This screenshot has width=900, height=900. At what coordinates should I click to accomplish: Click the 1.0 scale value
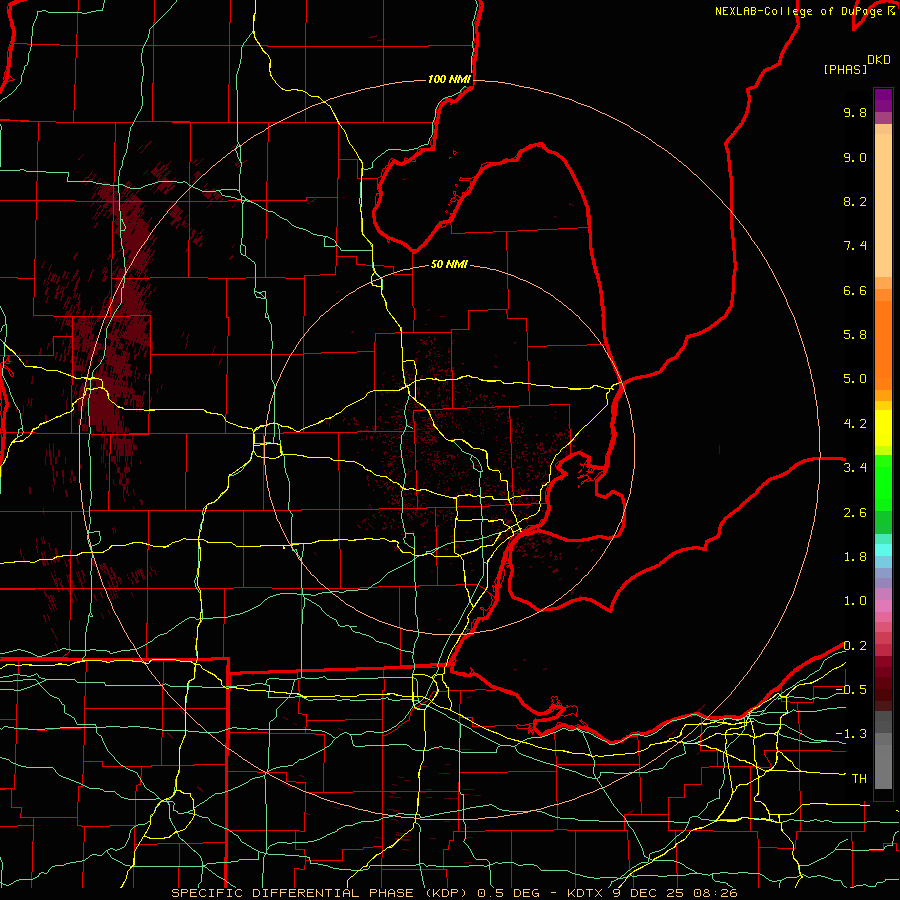pos(855,601)
